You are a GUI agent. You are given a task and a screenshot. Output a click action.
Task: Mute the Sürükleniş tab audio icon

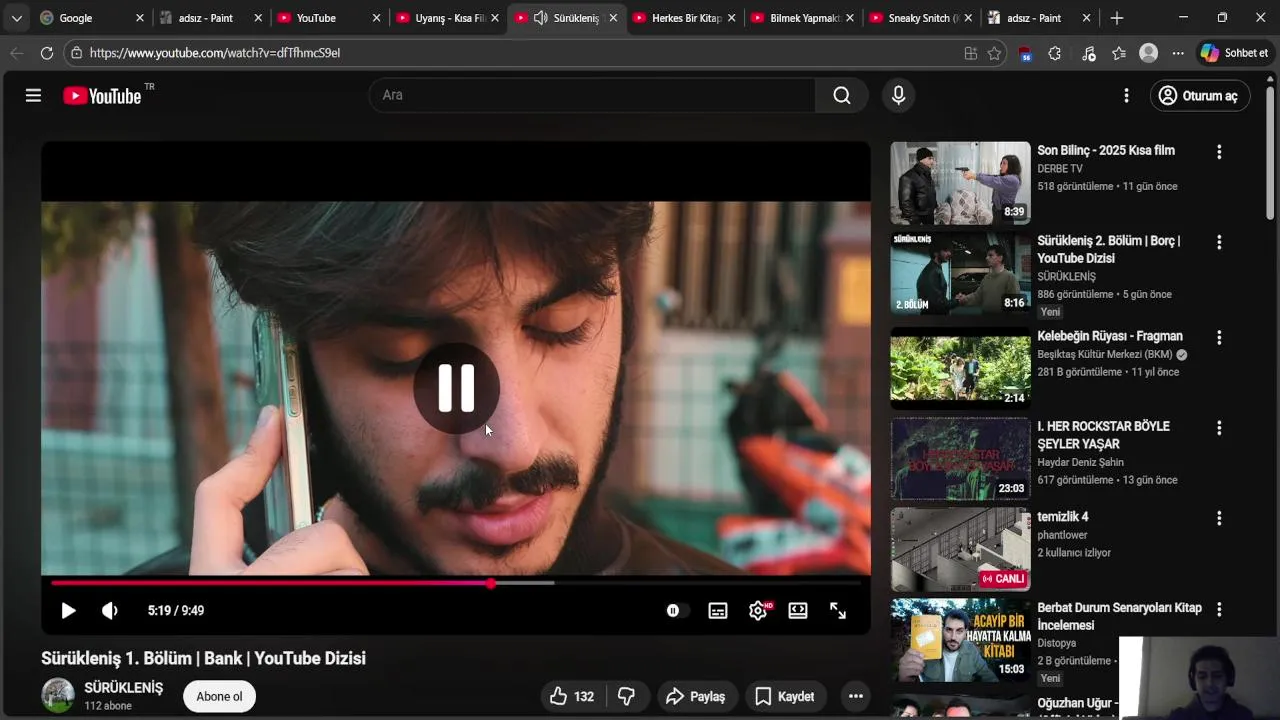[x=540, y=18]
